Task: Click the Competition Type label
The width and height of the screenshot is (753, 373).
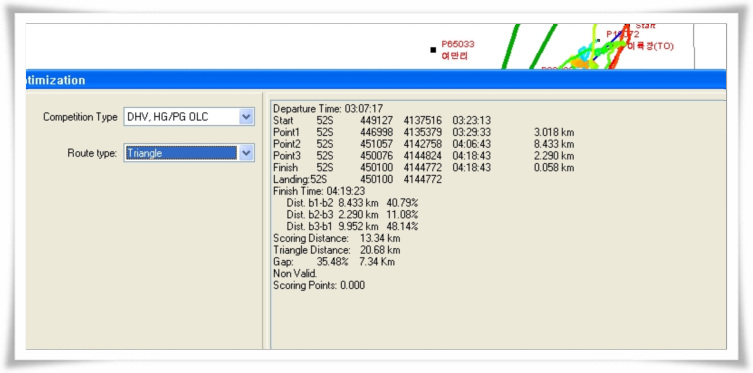Action: pos(80,117)
